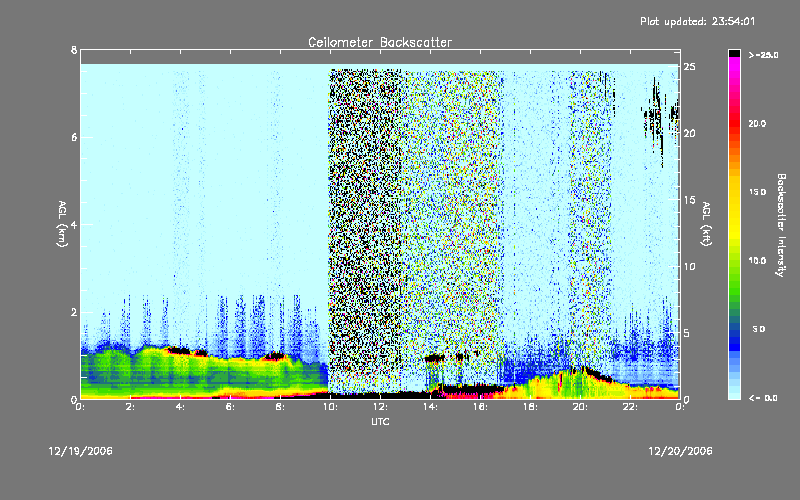This screenshot has width=800, height=500.
Task: Click the 'AGL (km)' left axis label
Action: pos(62,224)
